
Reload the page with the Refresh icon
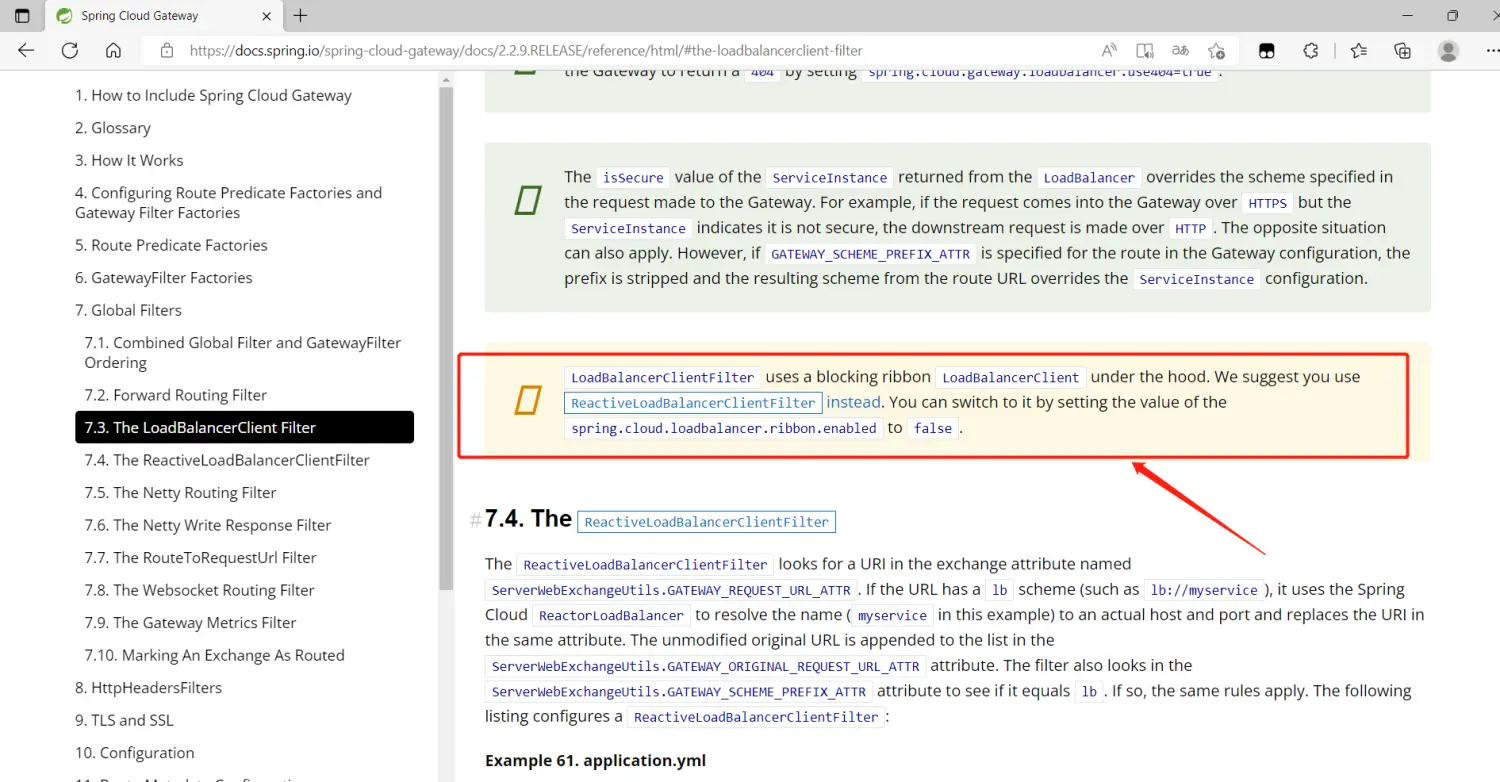[69, 50]
